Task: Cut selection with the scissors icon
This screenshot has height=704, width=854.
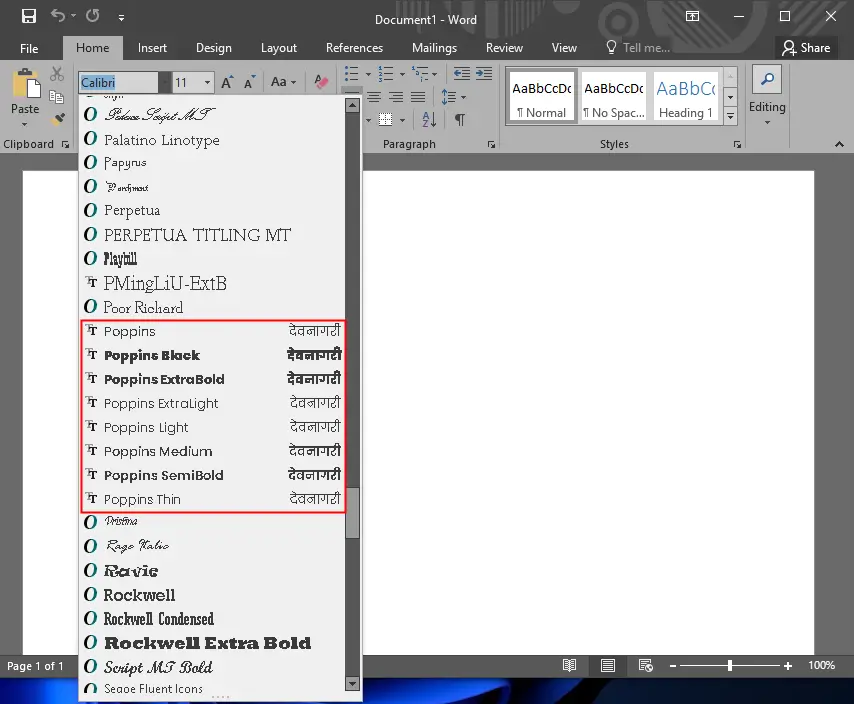Action: 57,74
